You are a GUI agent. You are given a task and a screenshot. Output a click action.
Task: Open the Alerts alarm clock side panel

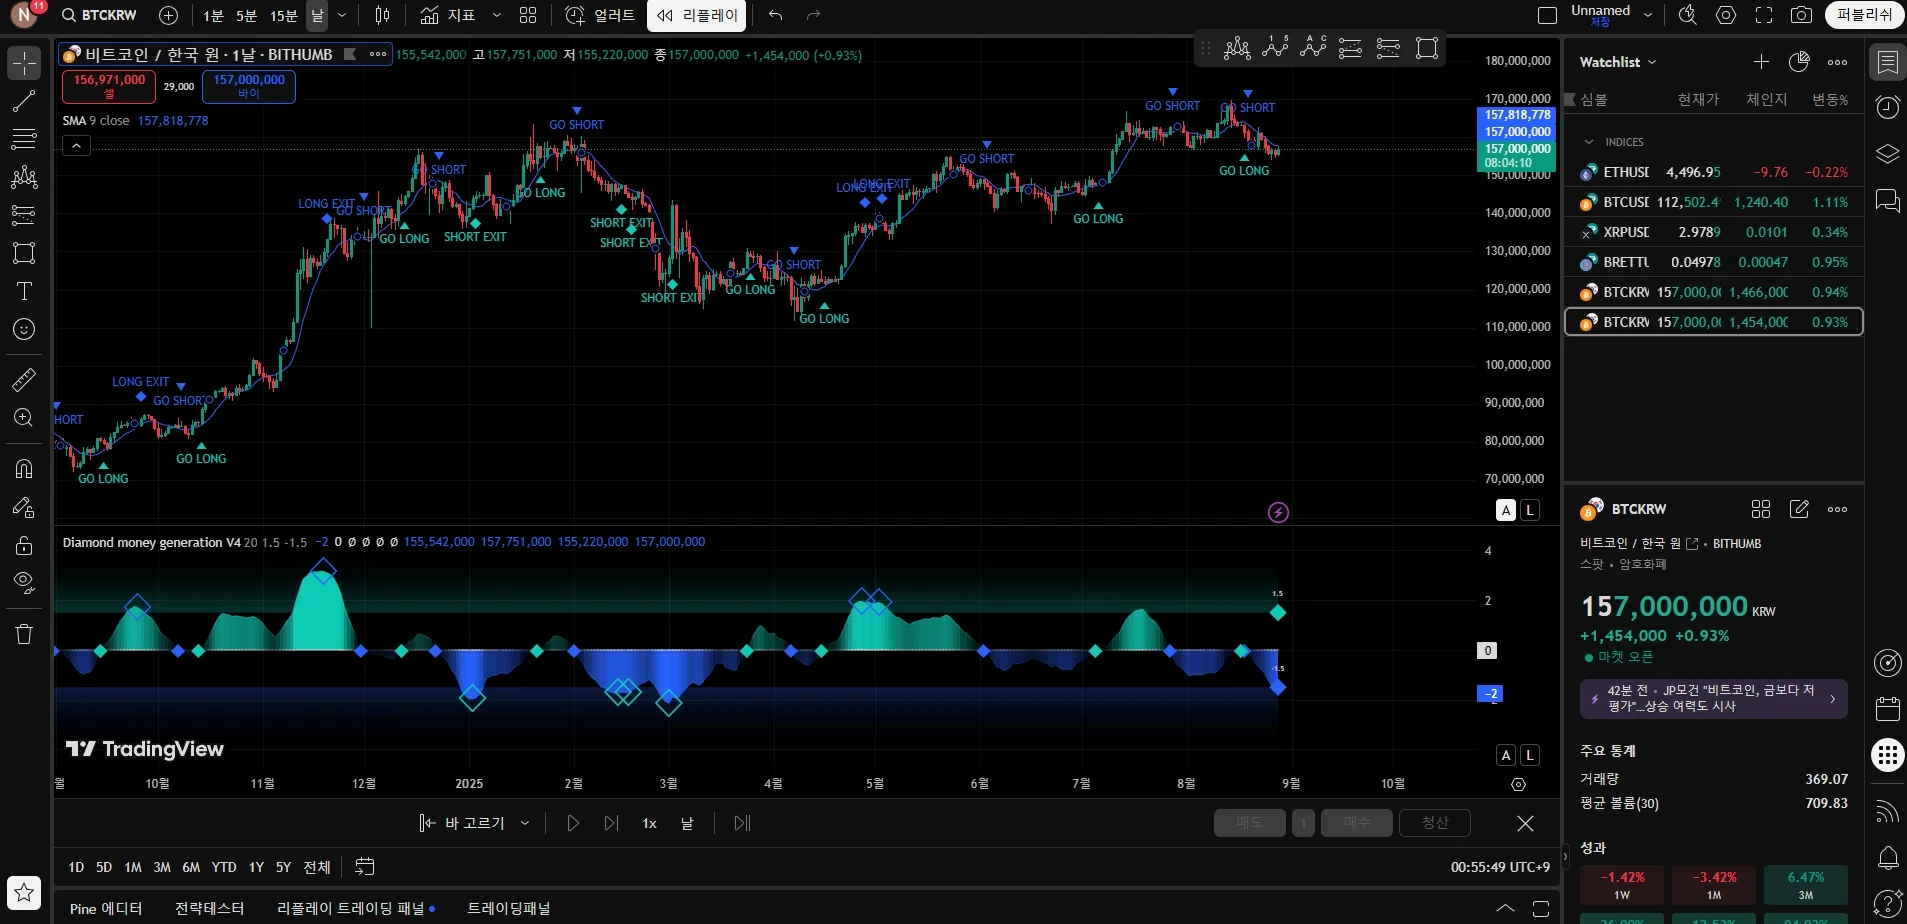tap(1887, 107)
